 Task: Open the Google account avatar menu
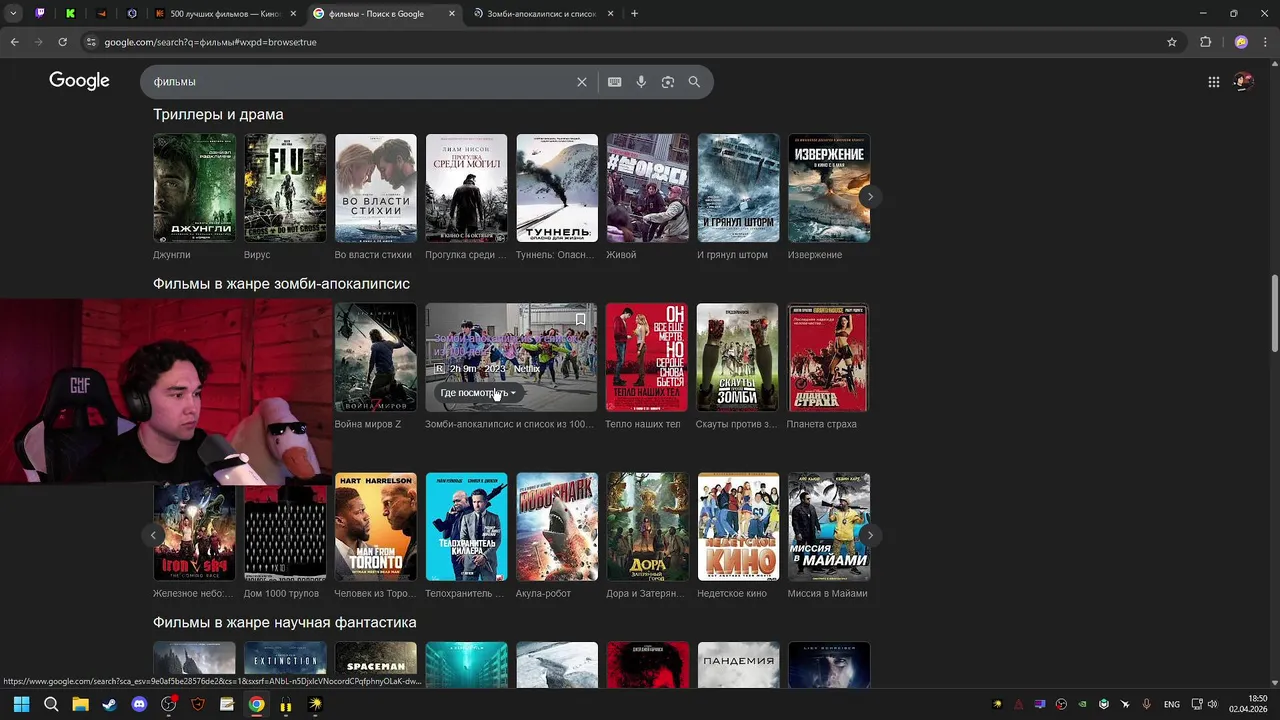(1243, 82)
